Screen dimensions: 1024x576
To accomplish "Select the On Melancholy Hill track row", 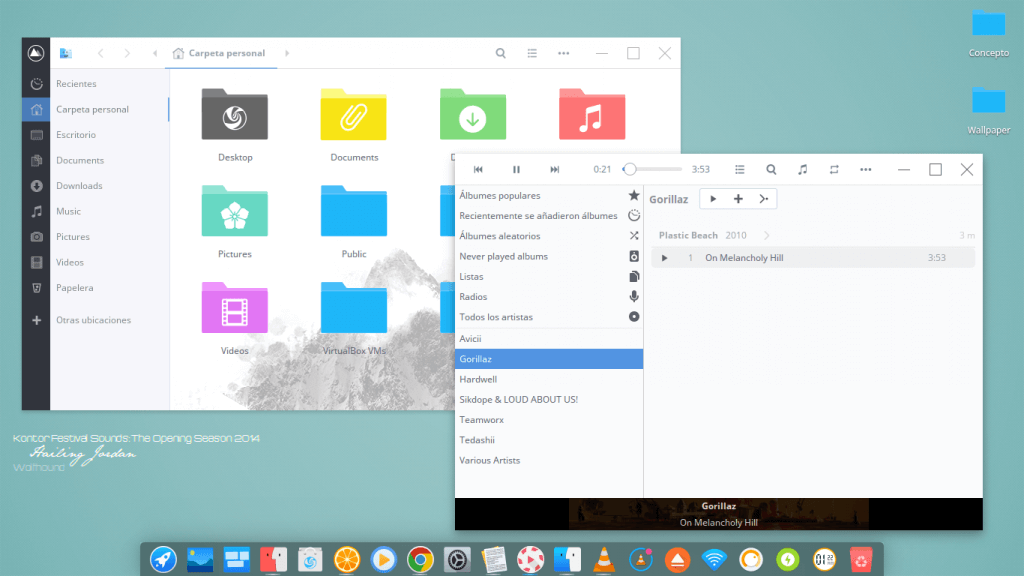I will pyautogui.click(x=813, y=257).
